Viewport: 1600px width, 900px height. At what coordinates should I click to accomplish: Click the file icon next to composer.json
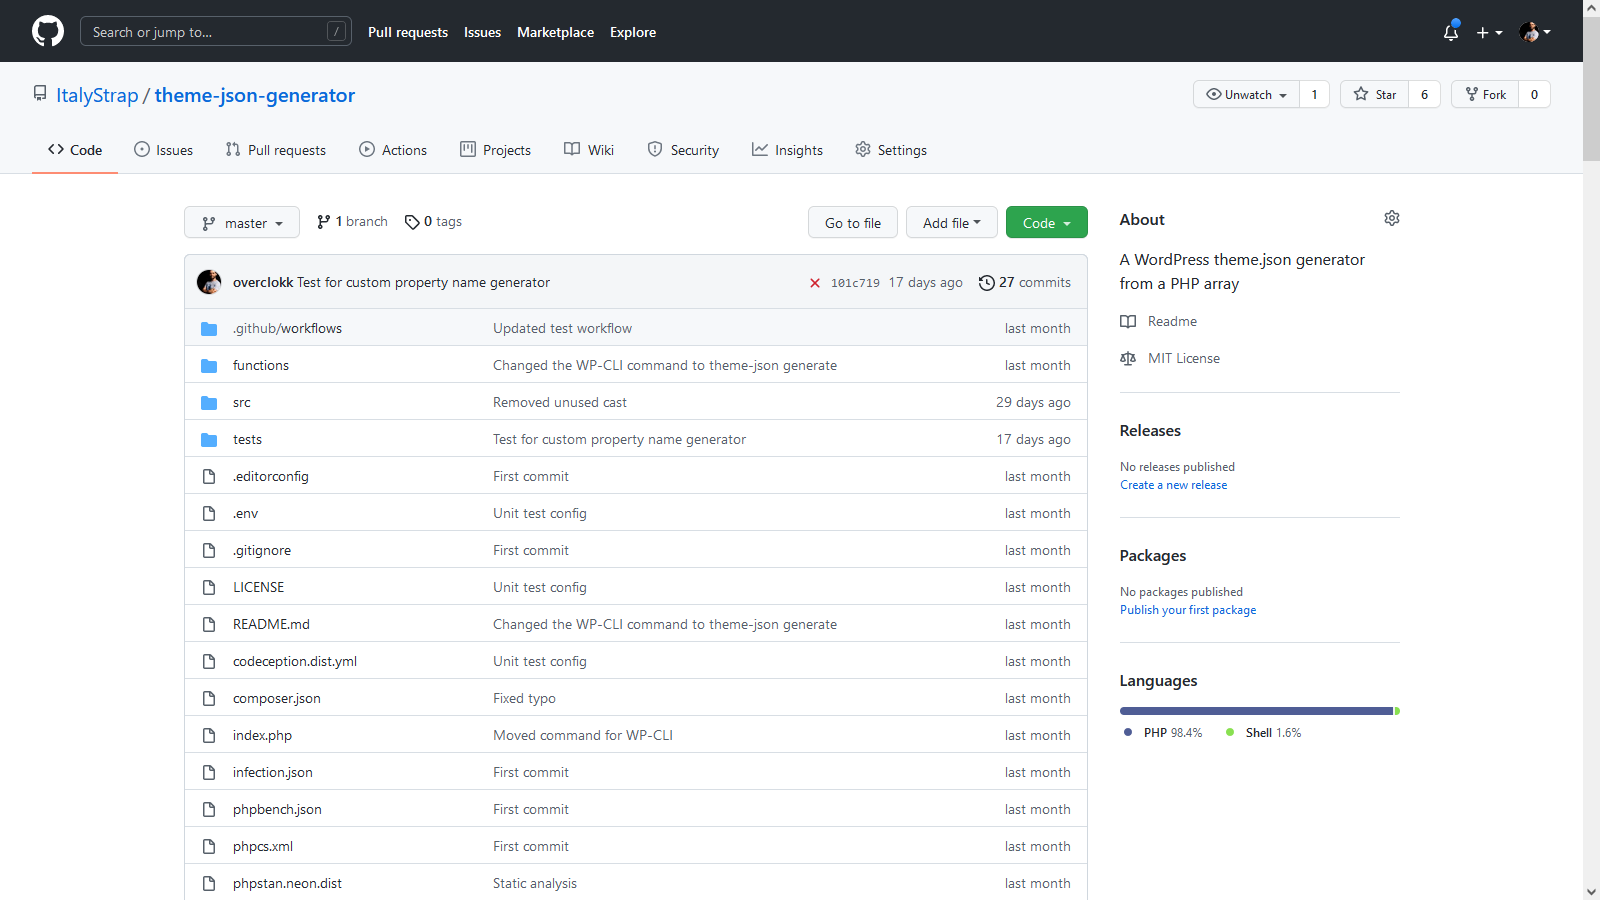tap(209, 698)
